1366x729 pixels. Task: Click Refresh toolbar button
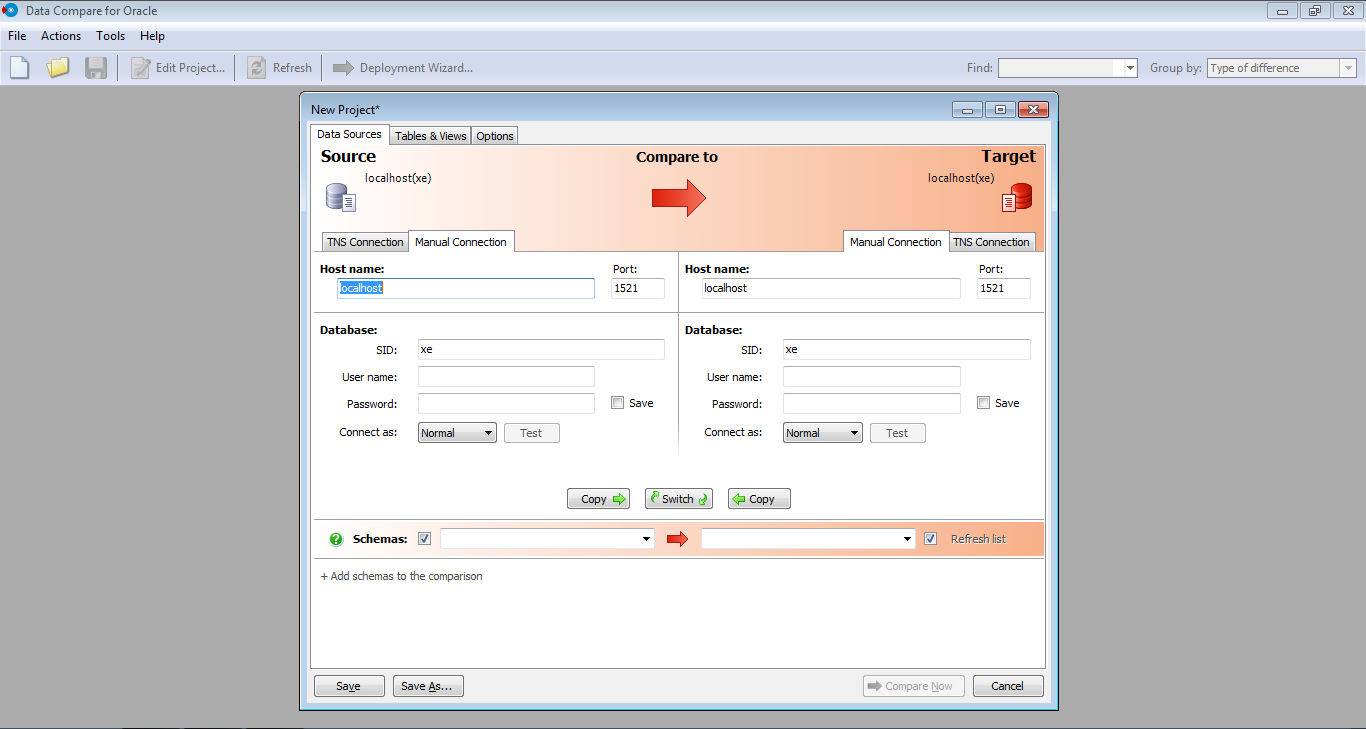[x=280, y=68]
